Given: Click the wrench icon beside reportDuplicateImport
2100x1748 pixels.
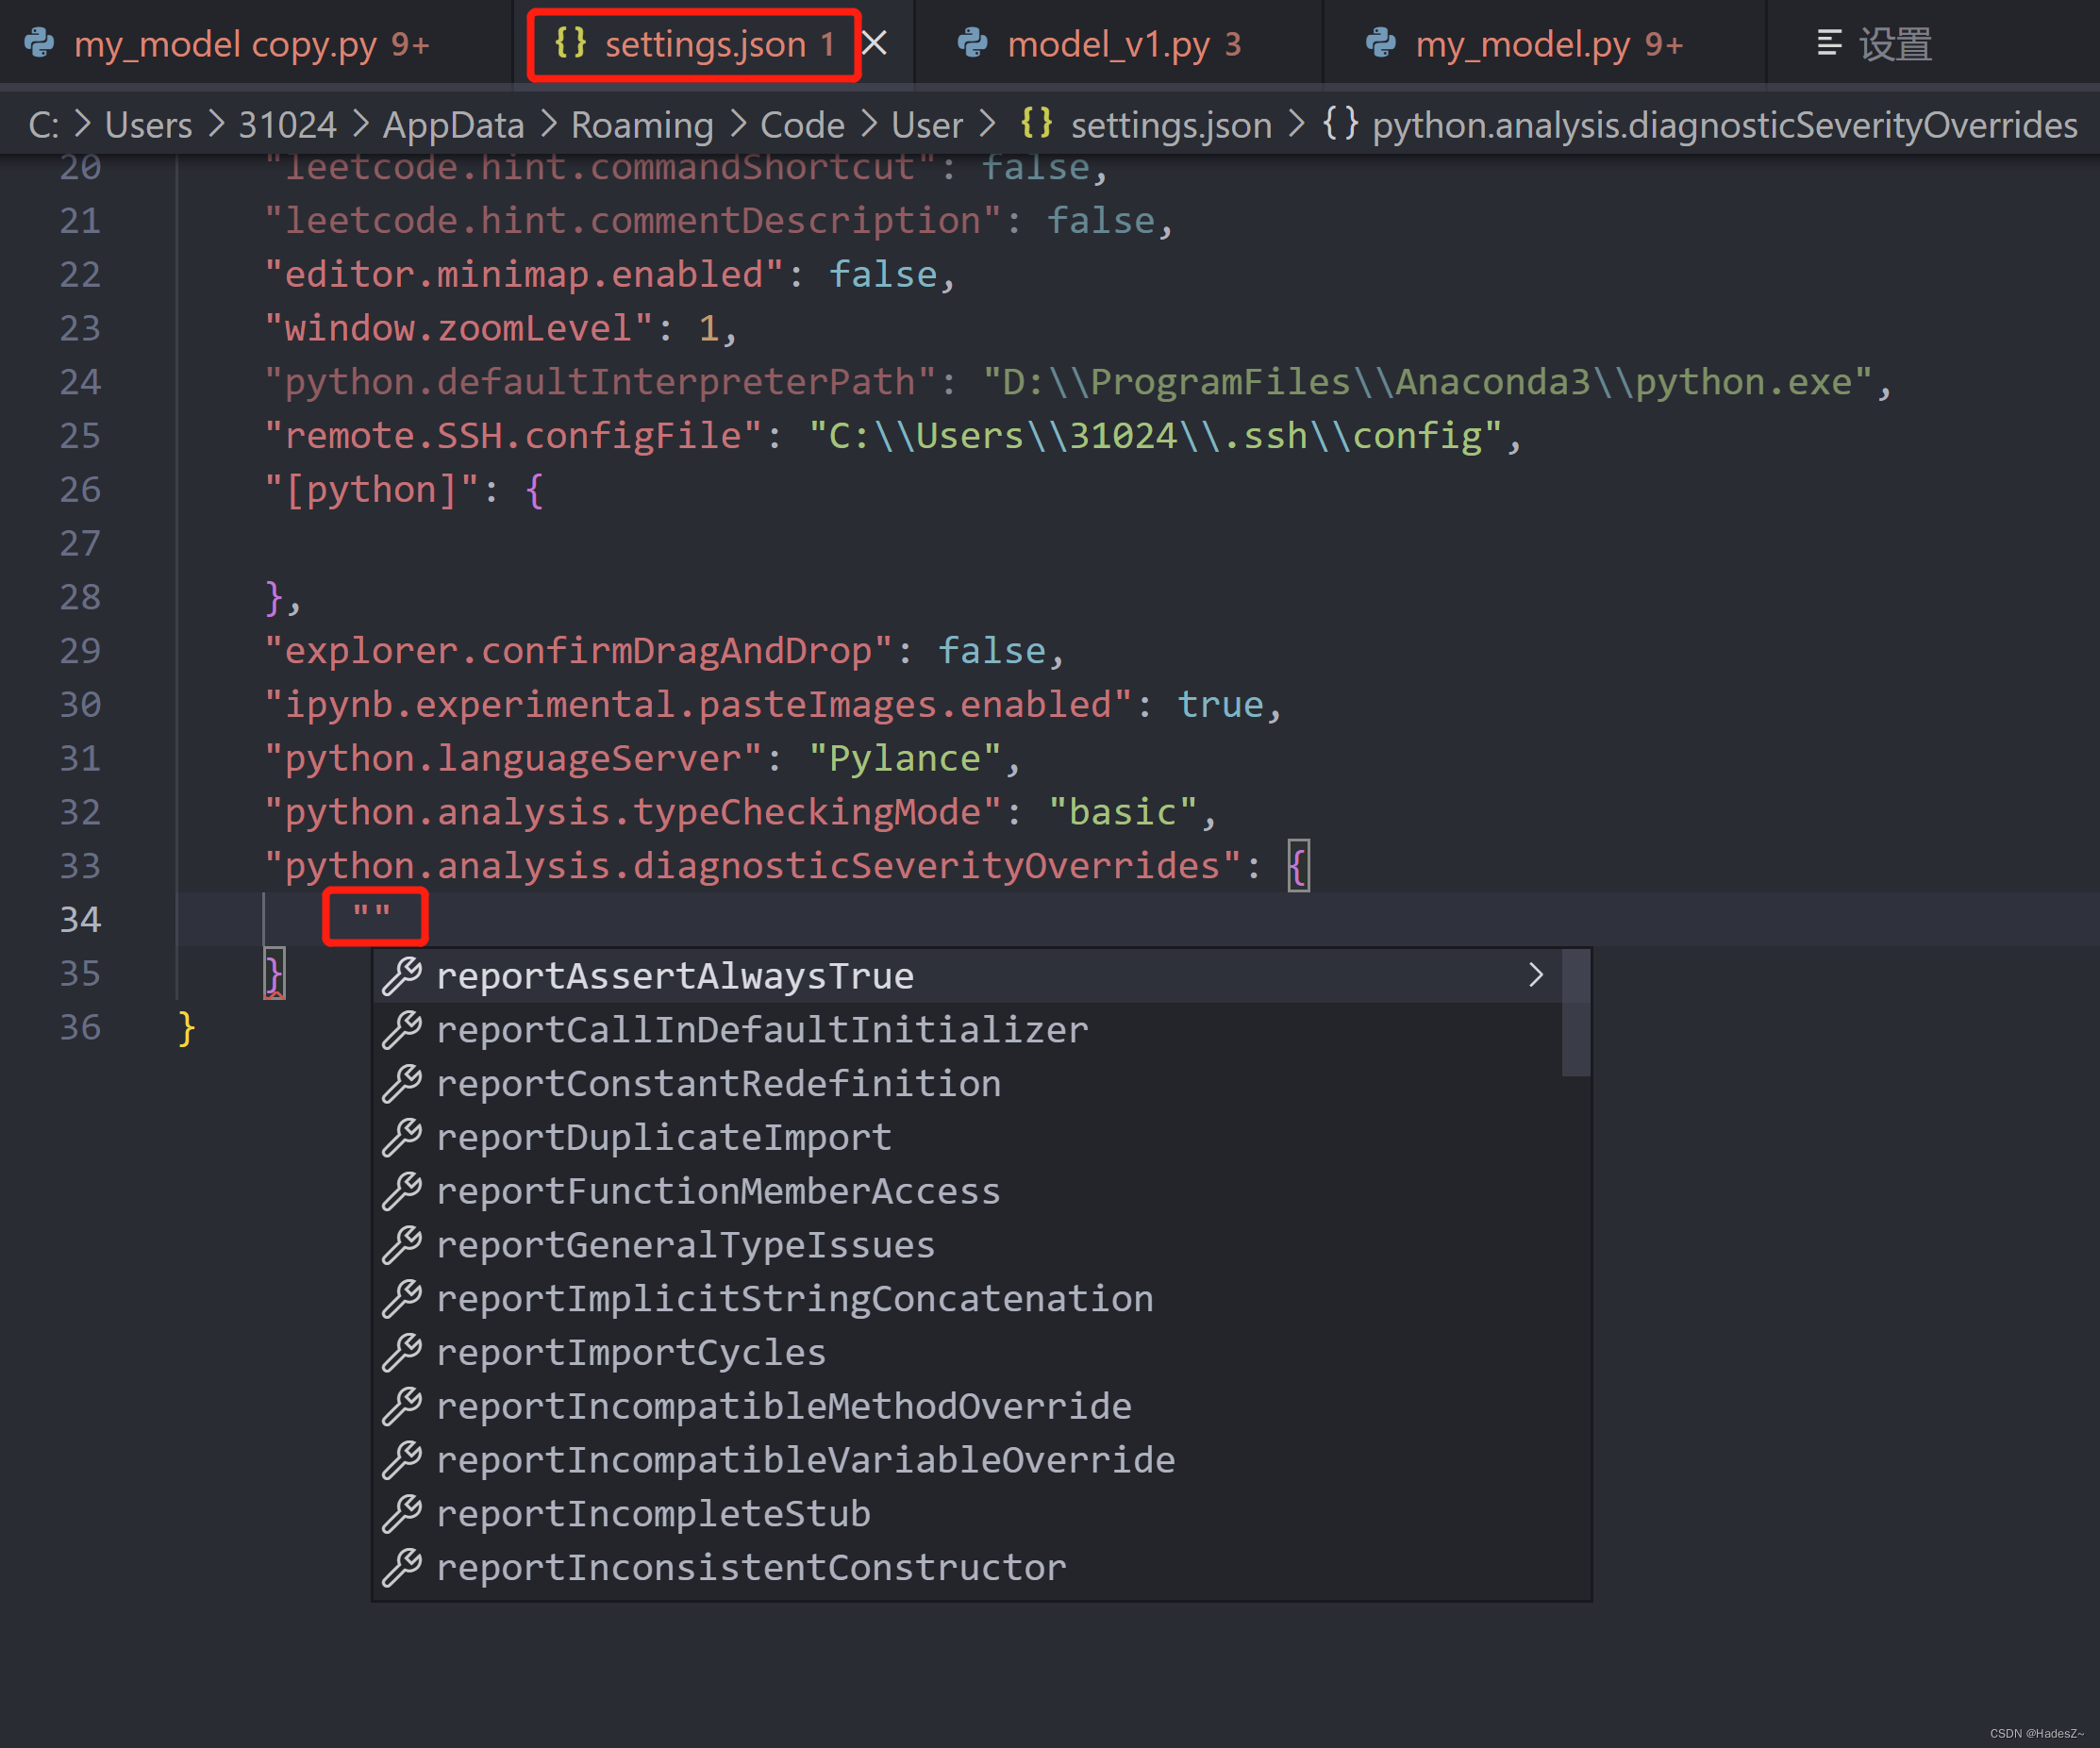Looking at the screenshot, I should click(403, 1137).
